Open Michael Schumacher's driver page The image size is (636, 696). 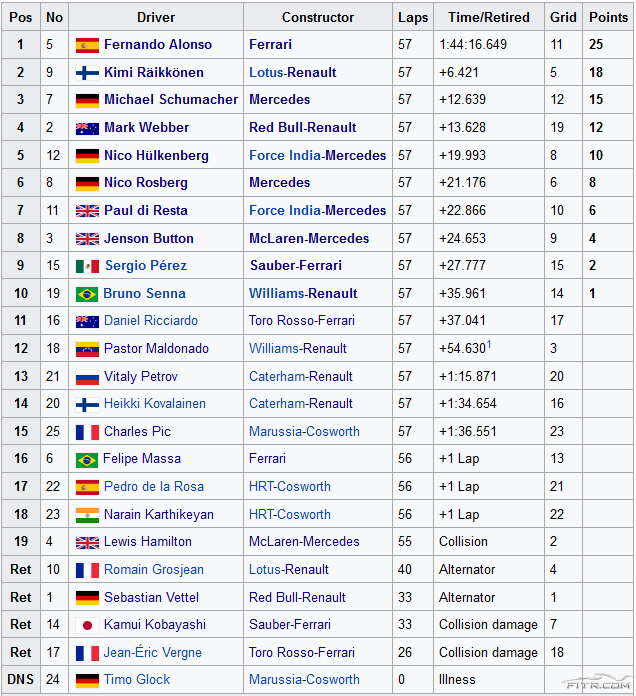tap(171, 100)
